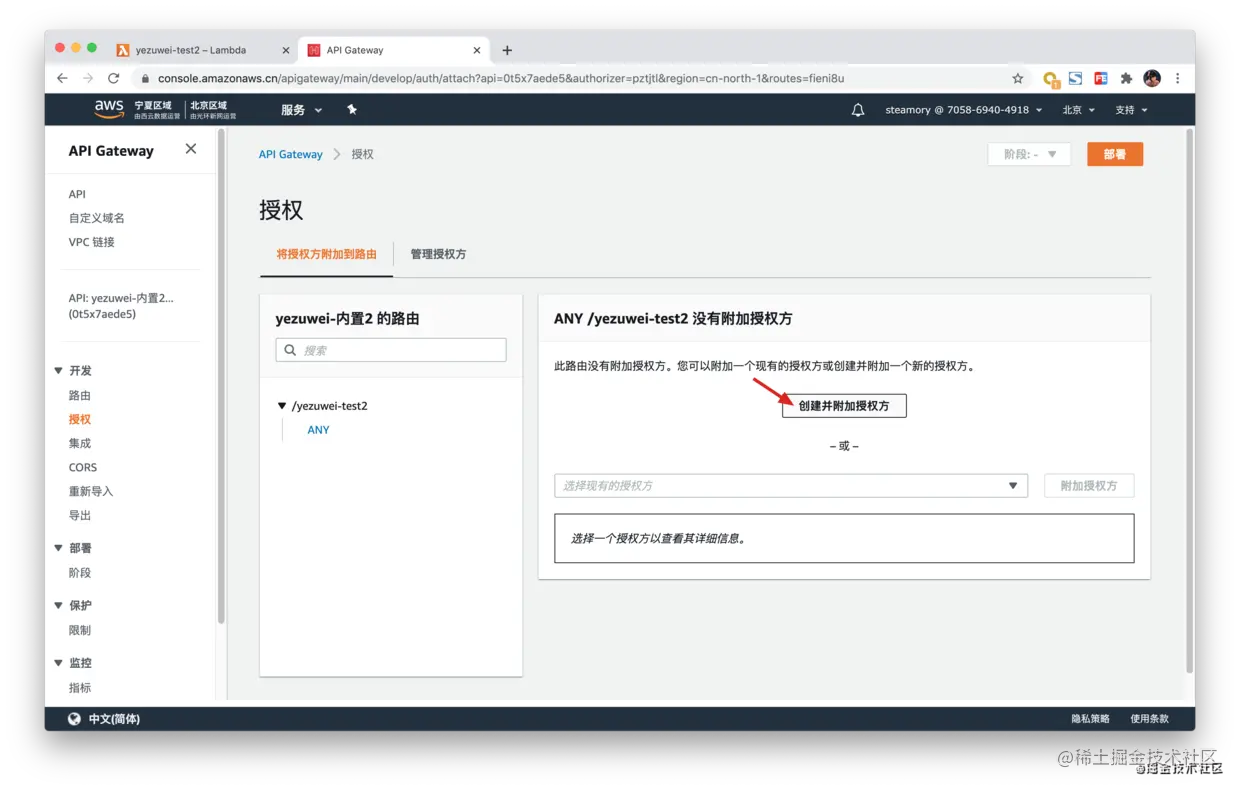Click browser back arrow

63,78
